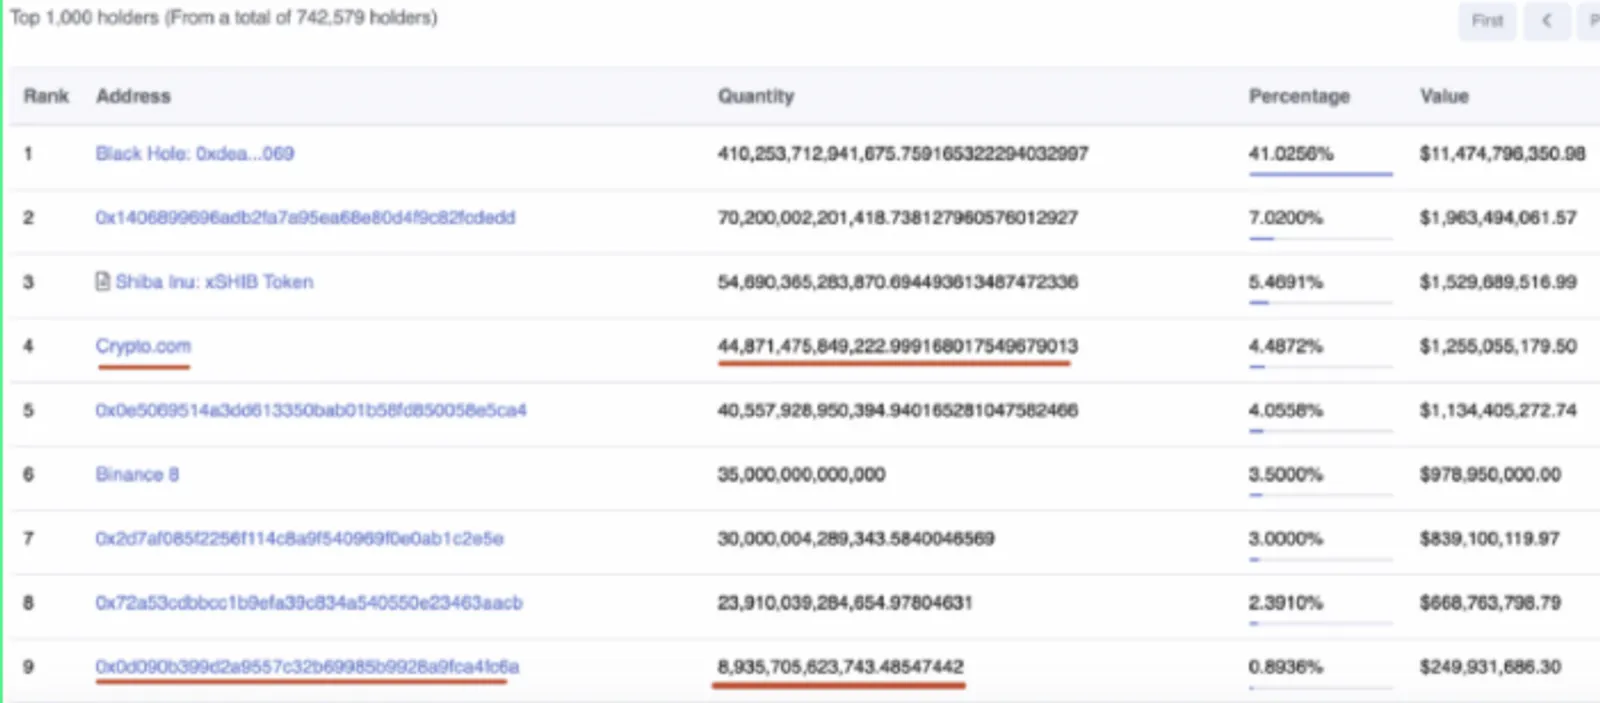This screenshot has height=703, width=1600.
Task: Select the Top 1,000 holders summary text
Action: point(223,17)
